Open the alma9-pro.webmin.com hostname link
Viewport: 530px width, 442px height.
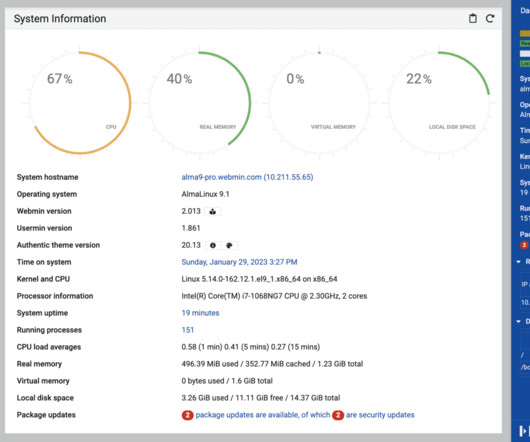pos(247,177)
